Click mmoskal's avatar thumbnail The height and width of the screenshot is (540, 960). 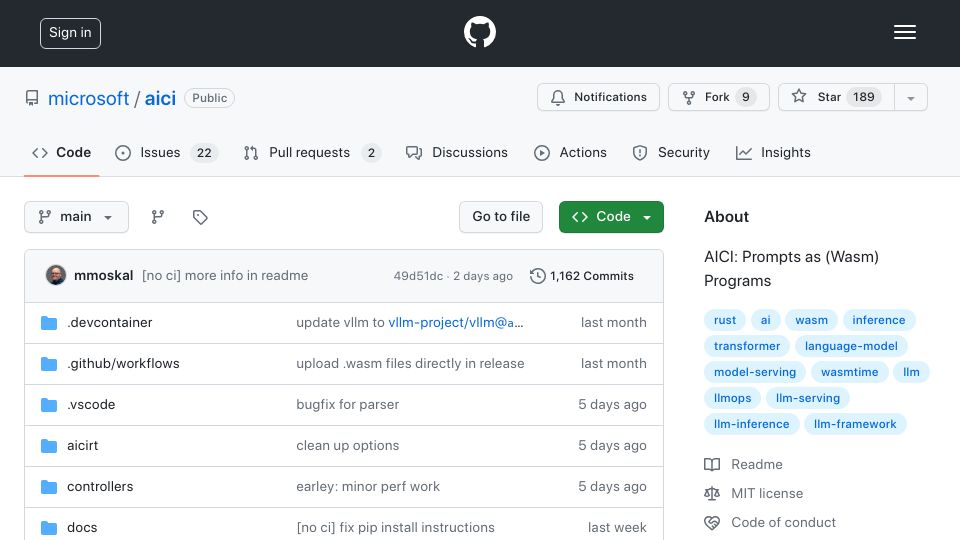(56, 276)
